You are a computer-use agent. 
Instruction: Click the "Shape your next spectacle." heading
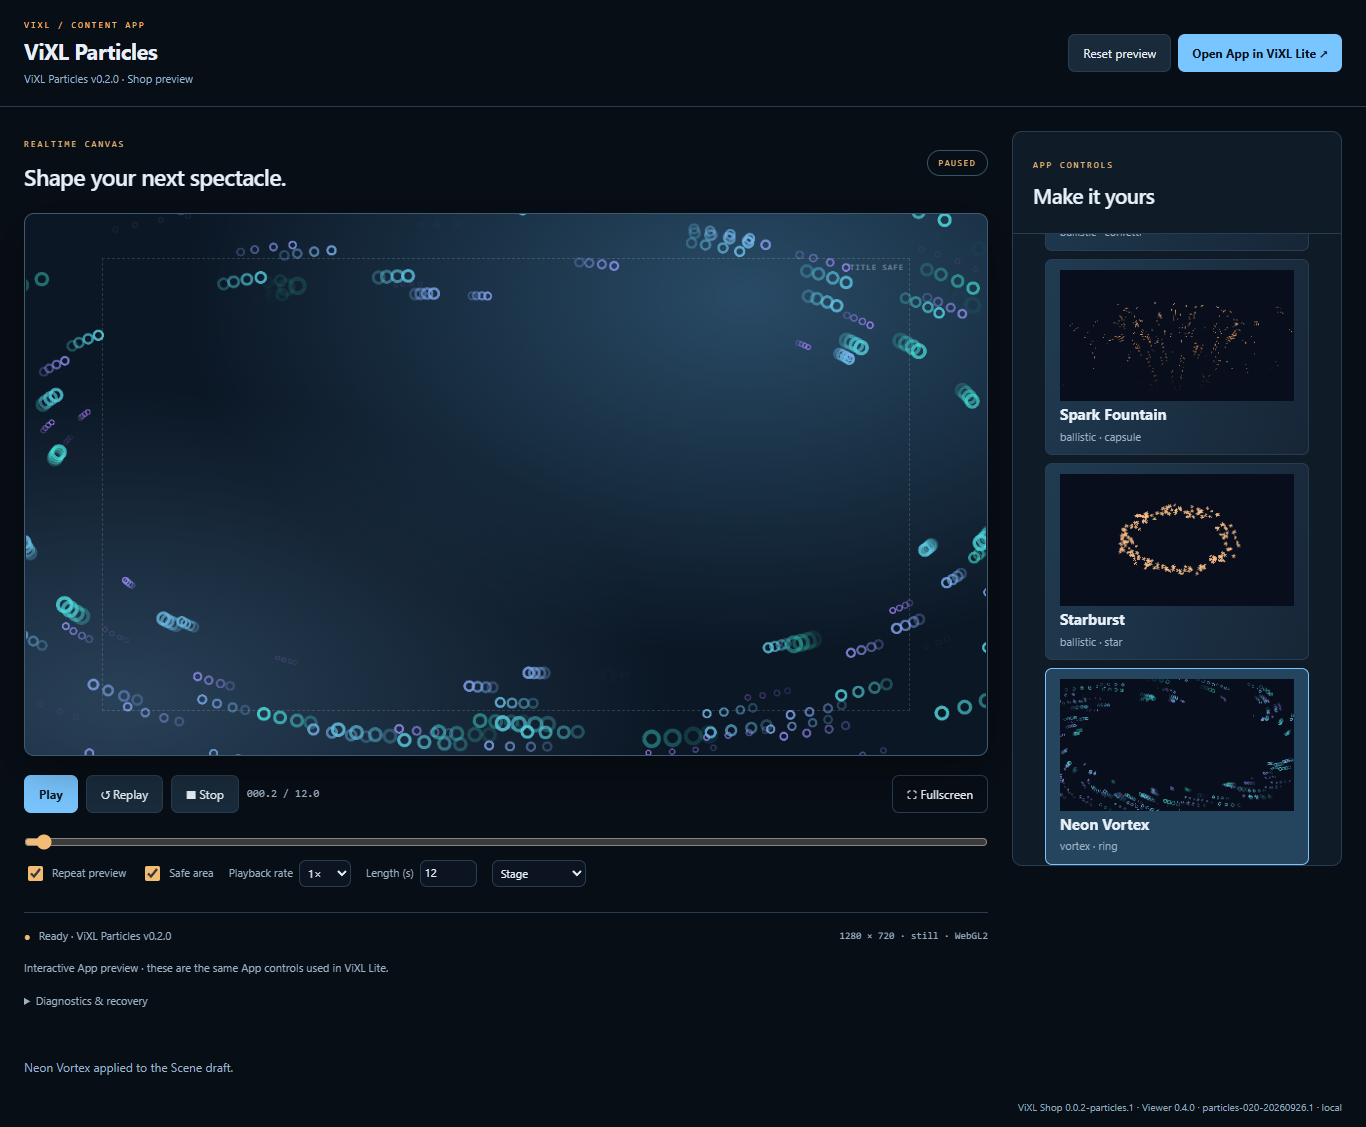[x=155, y=178]
